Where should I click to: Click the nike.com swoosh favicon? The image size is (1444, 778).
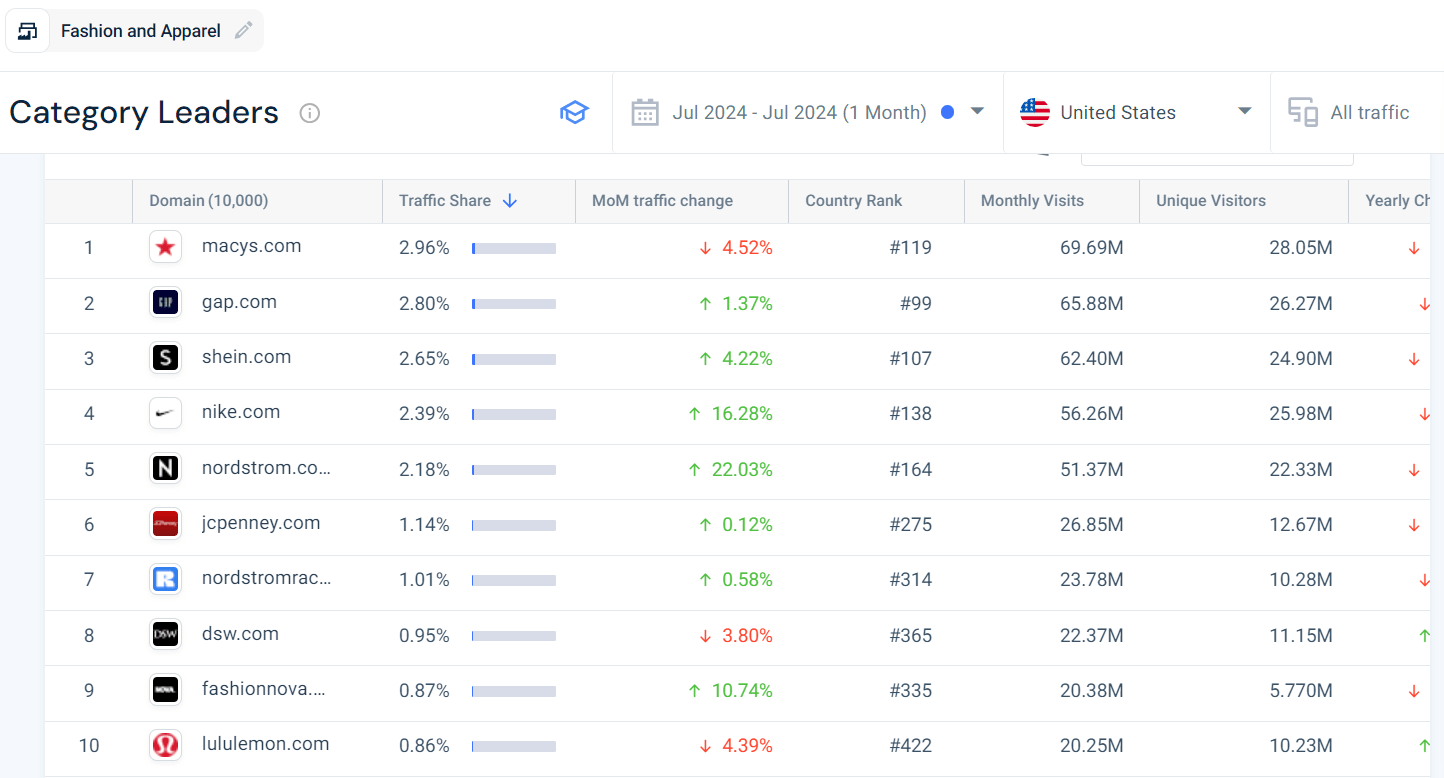165,413
